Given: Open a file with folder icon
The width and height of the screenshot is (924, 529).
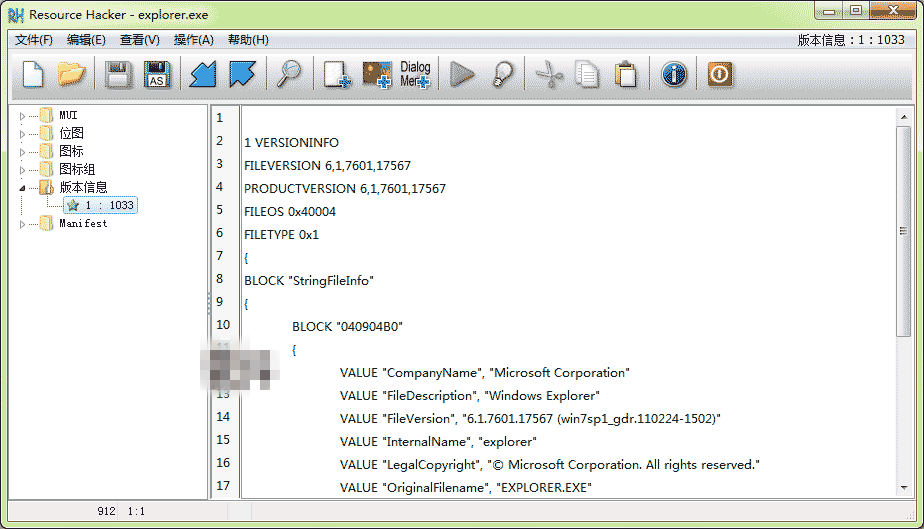Looking at the screenshot, I should [x=71, y=75].
